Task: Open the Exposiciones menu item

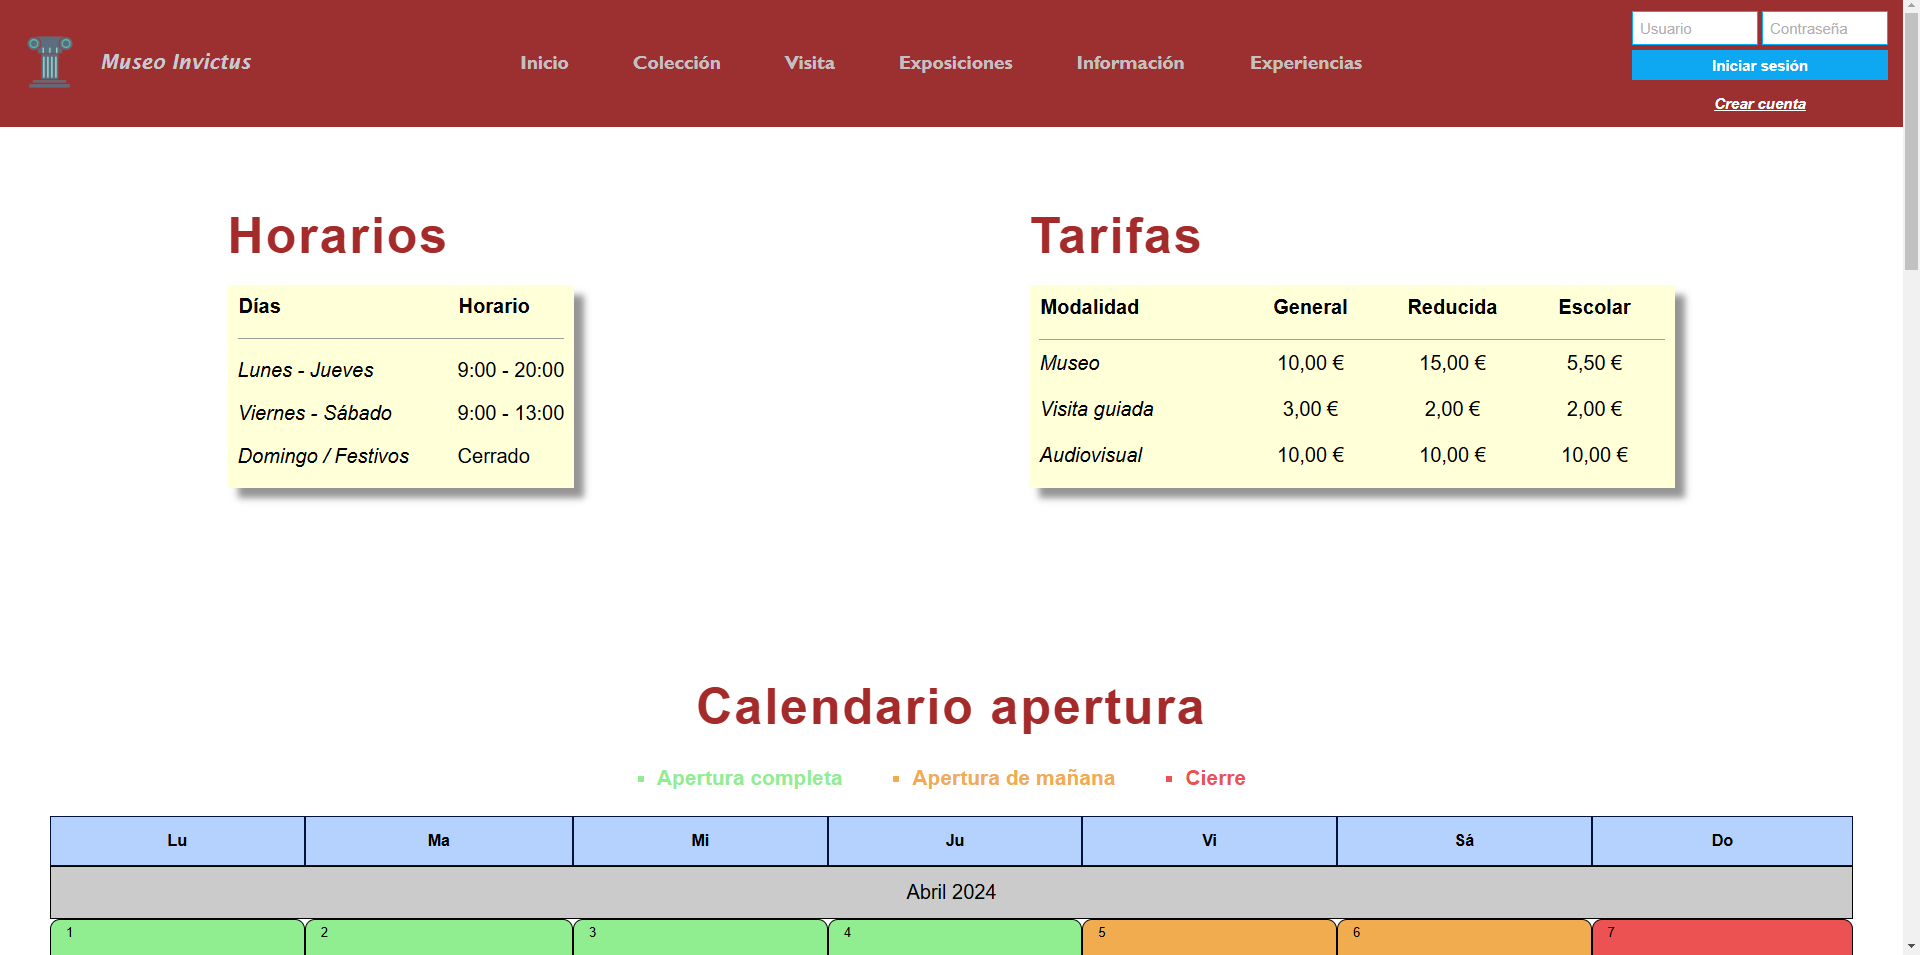Action: coord(956,63)
